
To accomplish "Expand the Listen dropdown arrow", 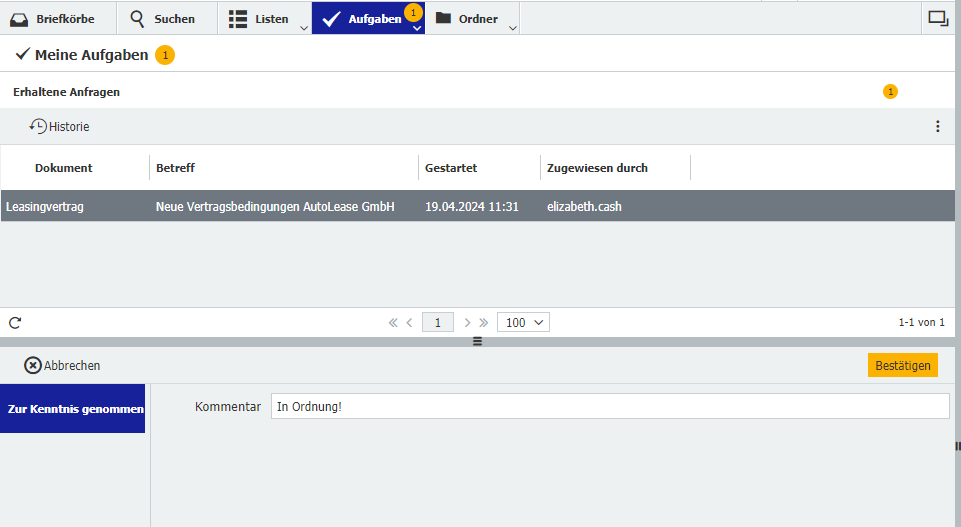I will 304,28.
